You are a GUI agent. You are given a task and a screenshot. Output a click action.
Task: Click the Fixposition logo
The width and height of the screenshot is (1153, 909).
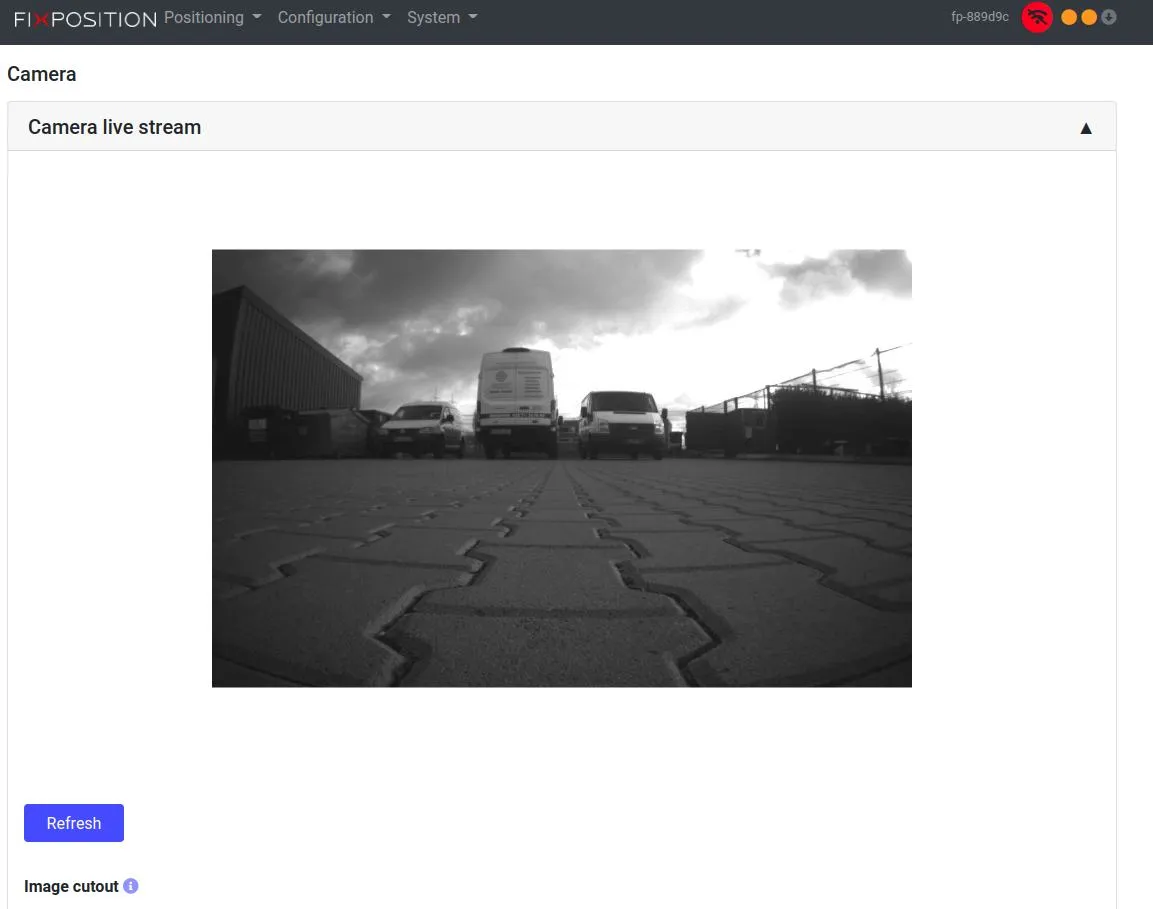pyautogui.click(x=85, y=19)
